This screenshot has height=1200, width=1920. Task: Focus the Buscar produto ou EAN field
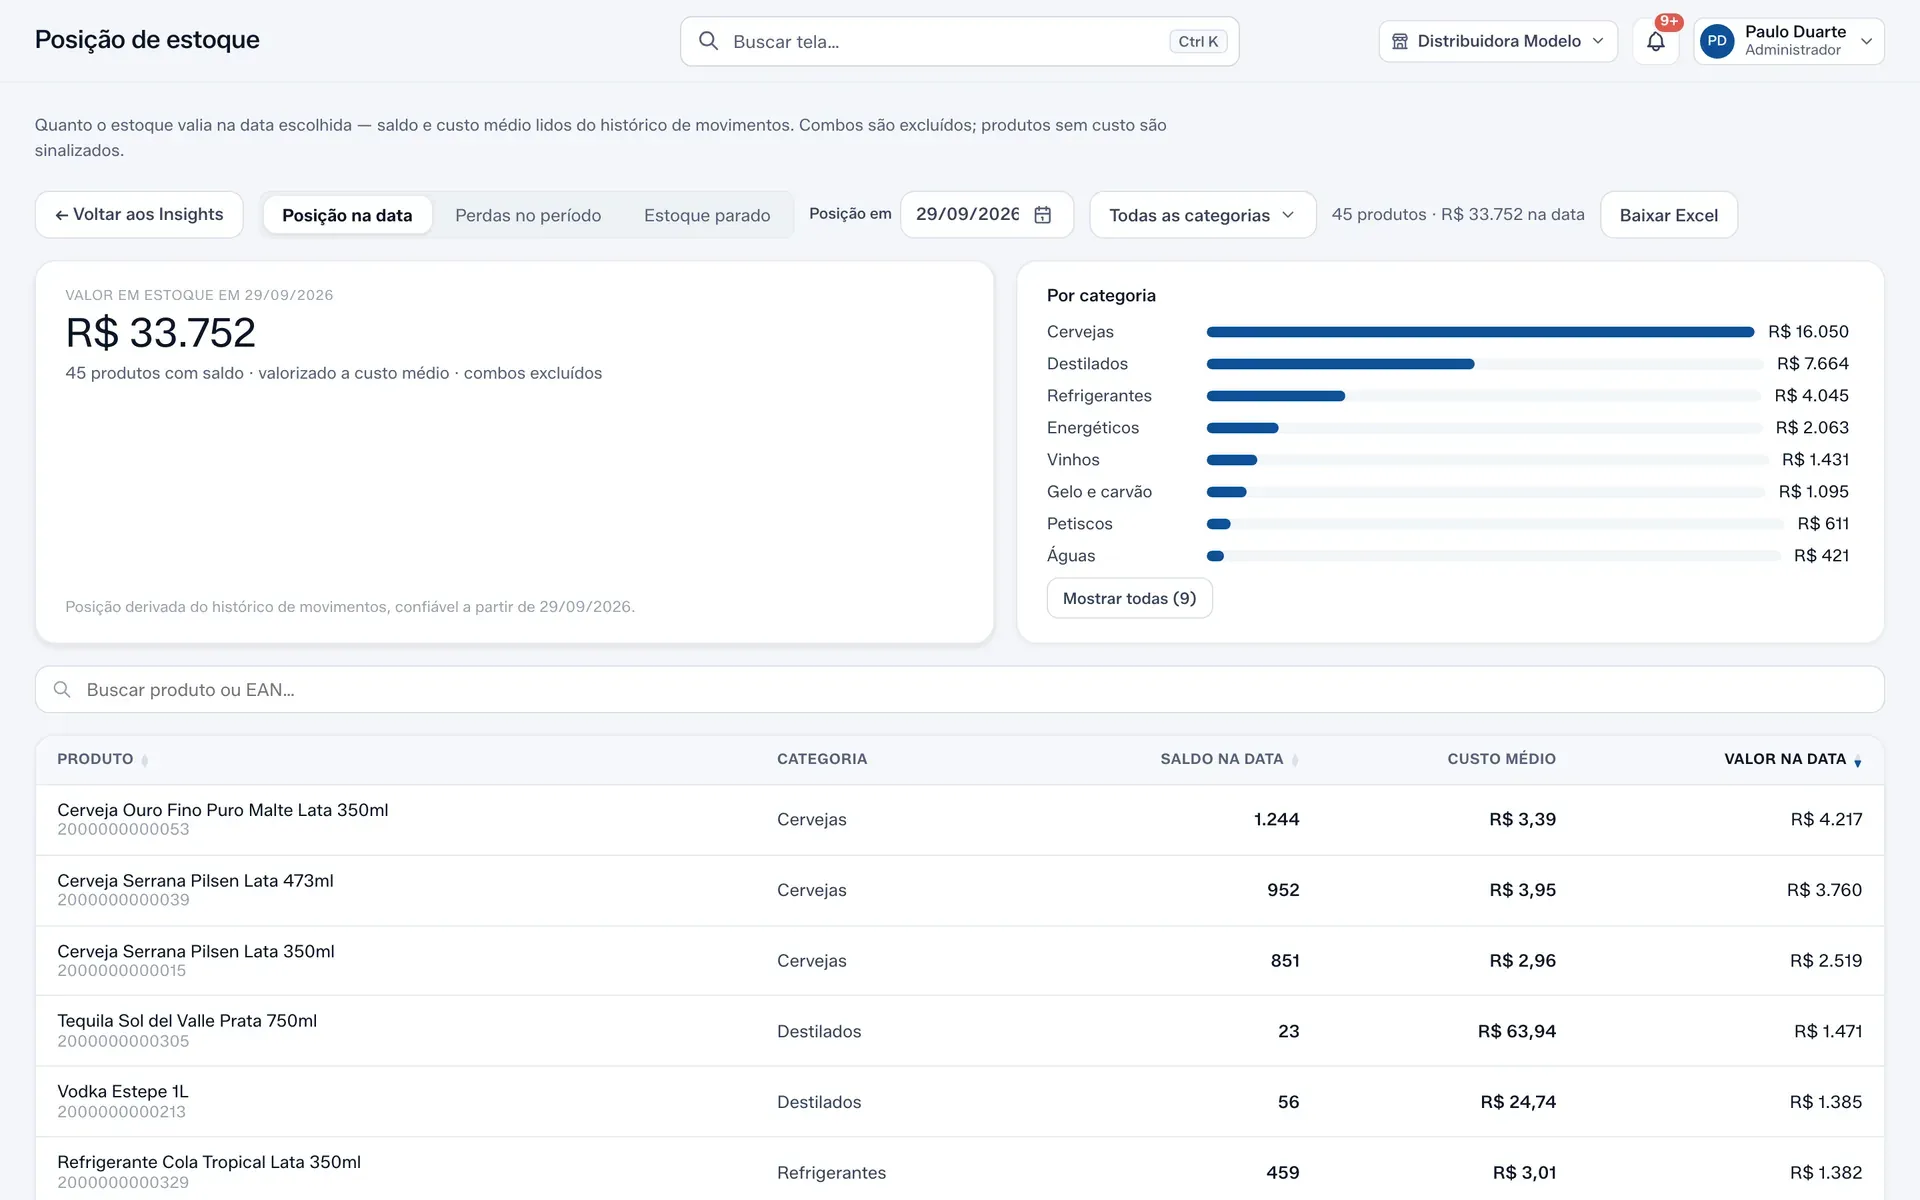[x=960, y=690]
